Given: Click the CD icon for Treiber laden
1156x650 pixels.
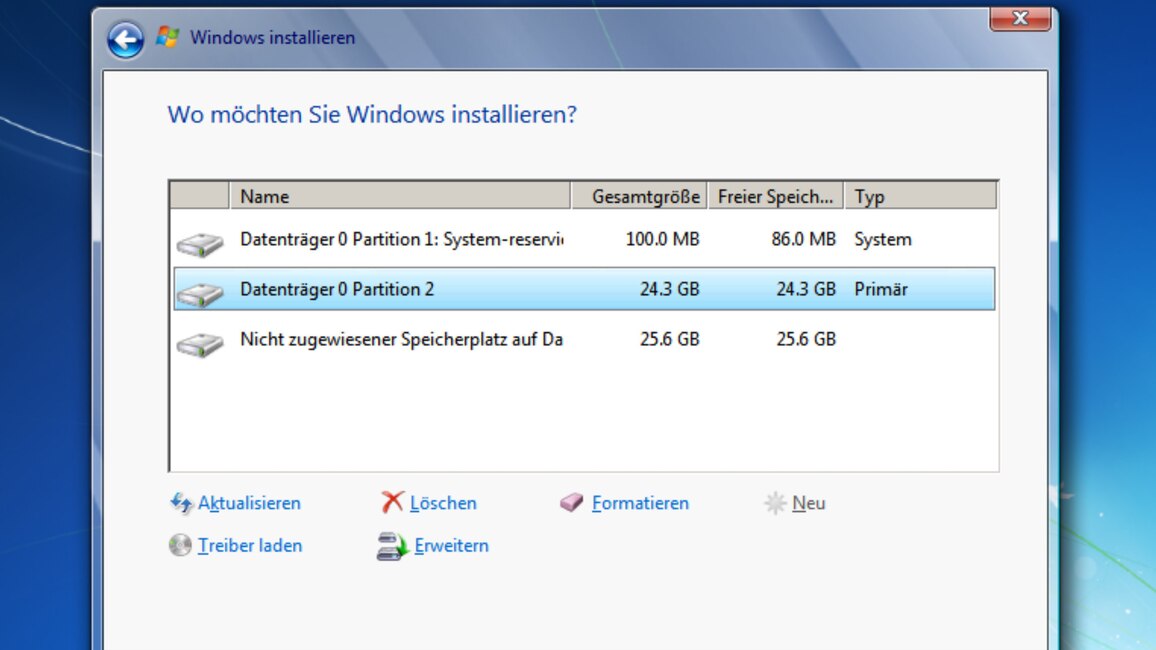Looking at the screenshot, I should click(x=180, y=545).
